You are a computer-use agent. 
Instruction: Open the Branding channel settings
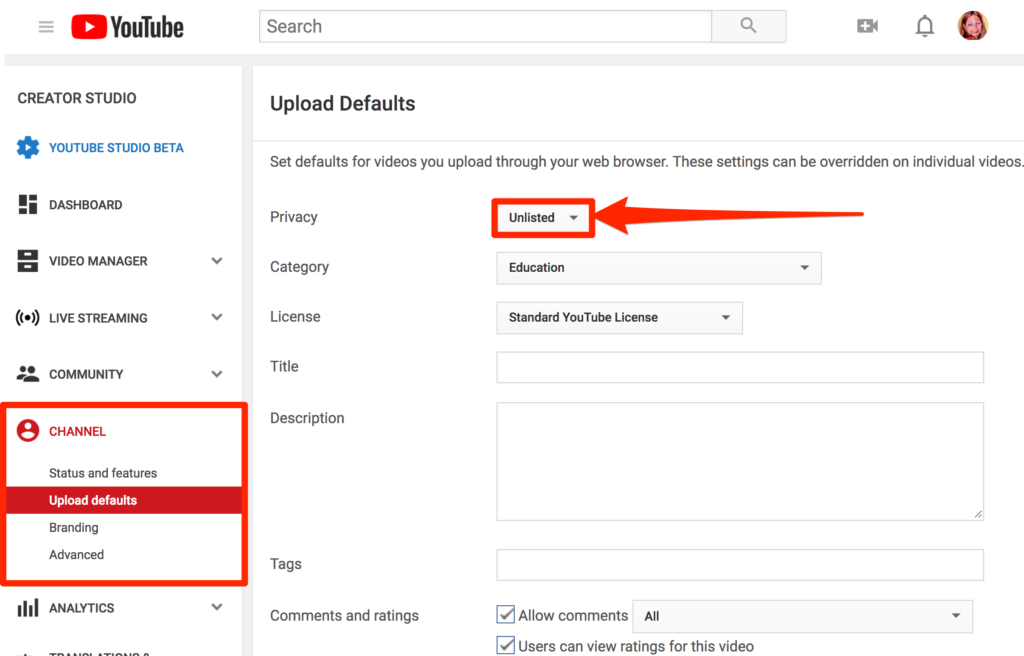[74, 527]
